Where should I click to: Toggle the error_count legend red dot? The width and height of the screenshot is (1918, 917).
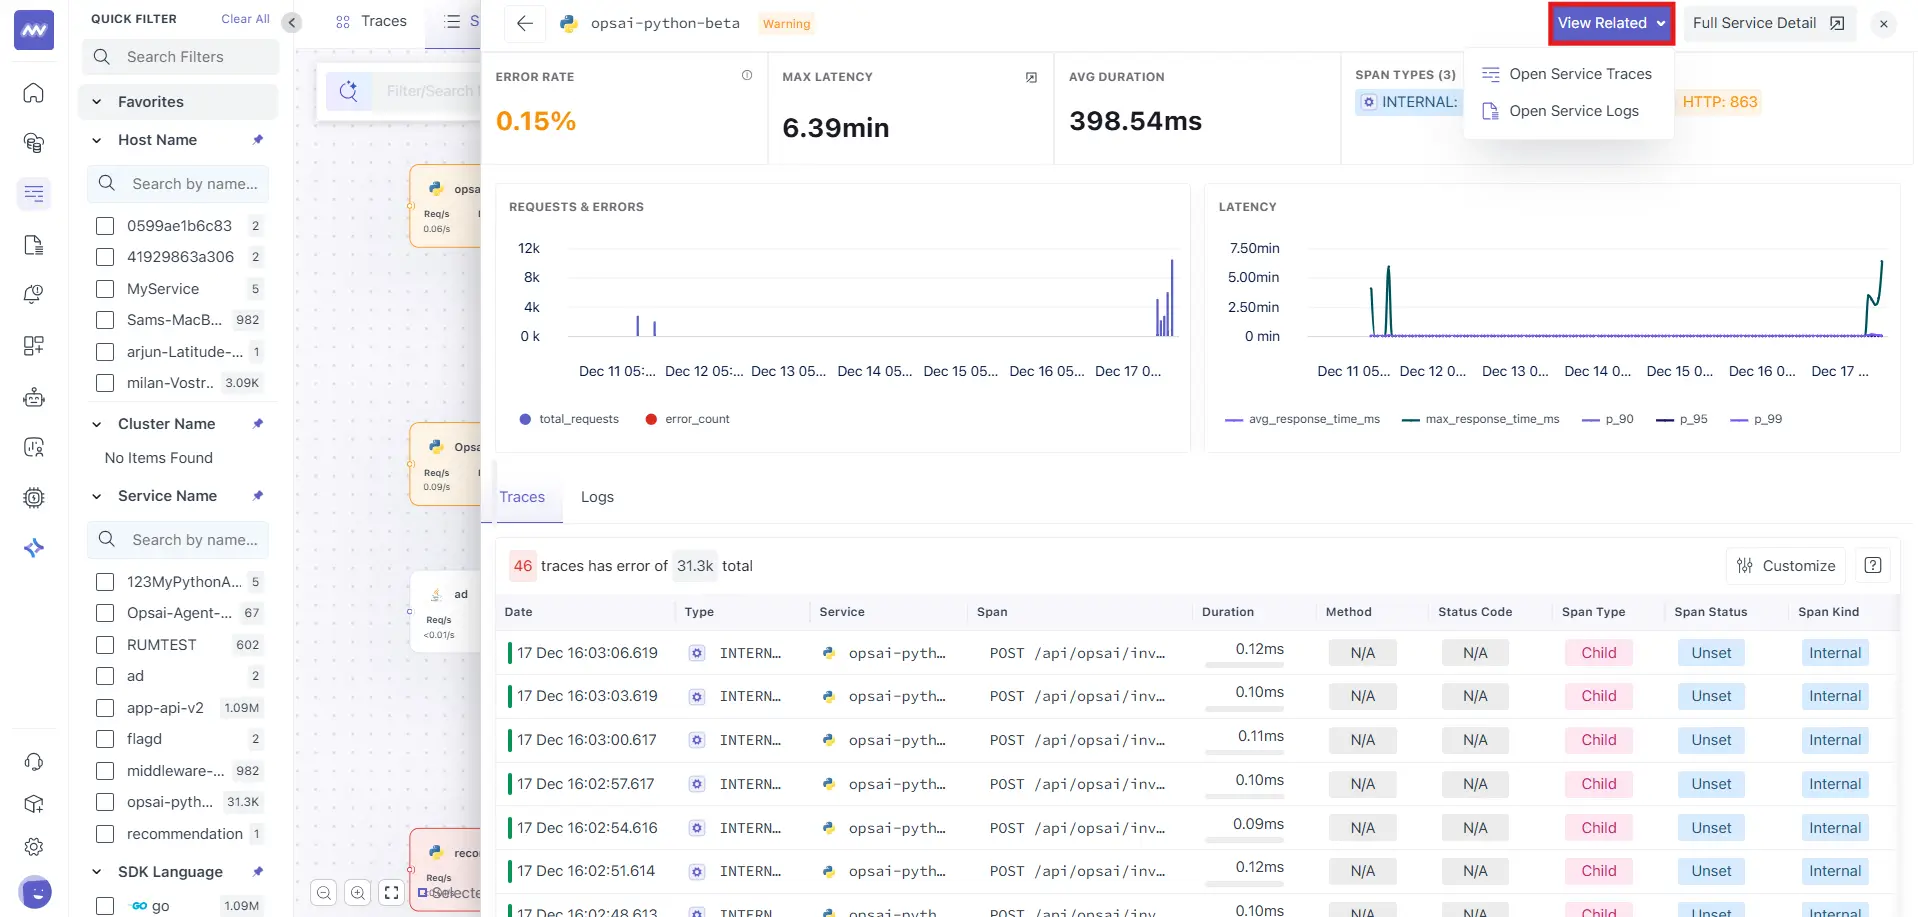(651, 419)
